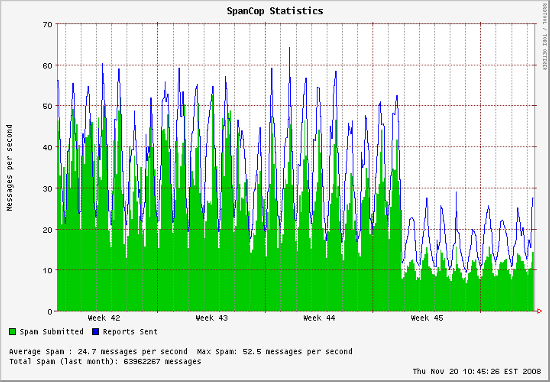Image resolution: width=550 pixels, height=382 pixels.
Task: Click the Thu Nov 20 timestamp
Action: [x=477, y=371]
